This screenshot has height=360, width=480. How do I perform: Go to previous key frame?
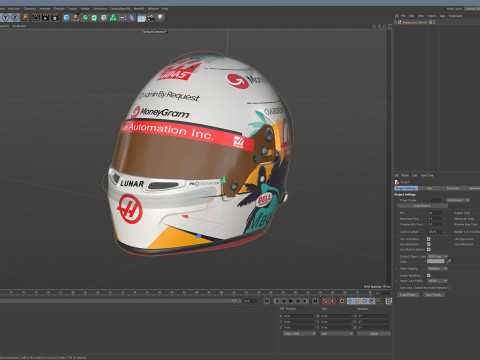point(276,301)
